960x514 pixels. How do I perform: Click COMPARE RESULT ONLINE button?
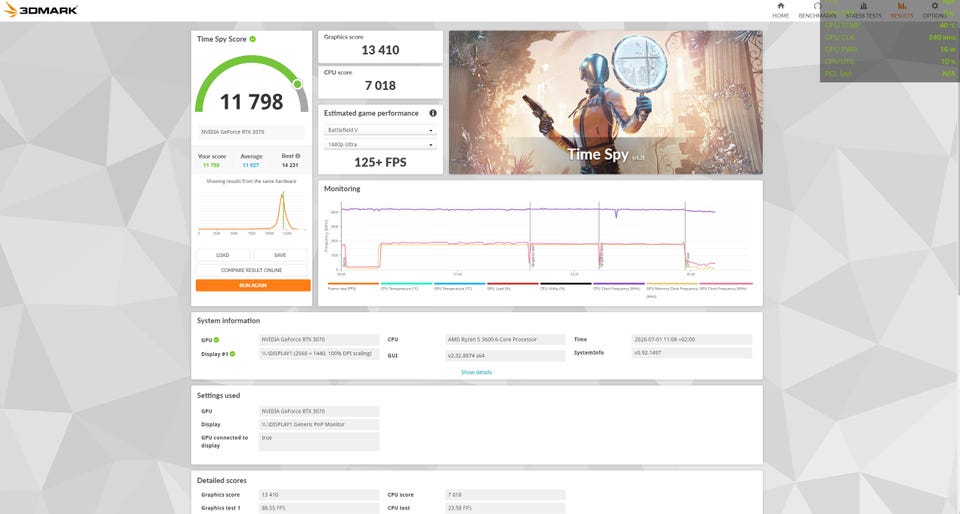[252, 270]
